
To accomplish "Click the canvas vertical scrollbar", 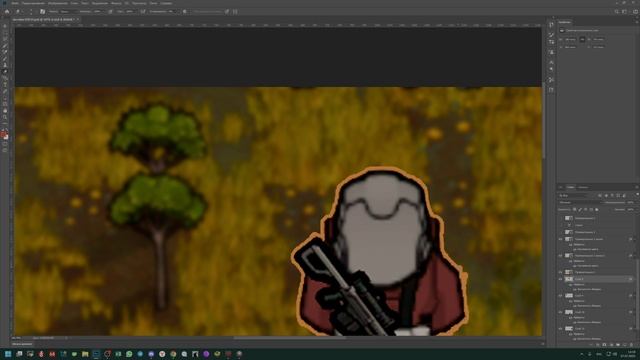I will coord(544,120).
